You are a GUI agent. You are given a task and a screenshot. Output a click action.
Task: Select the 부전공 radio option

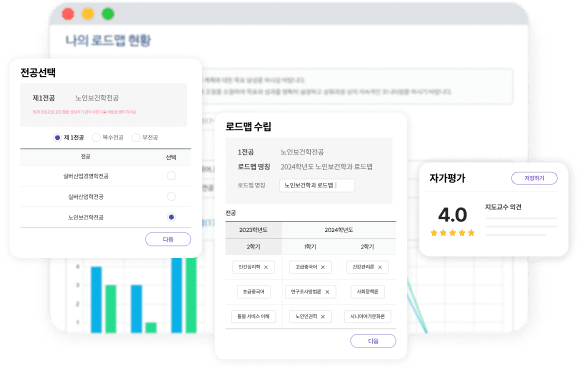tap(136, 138)
